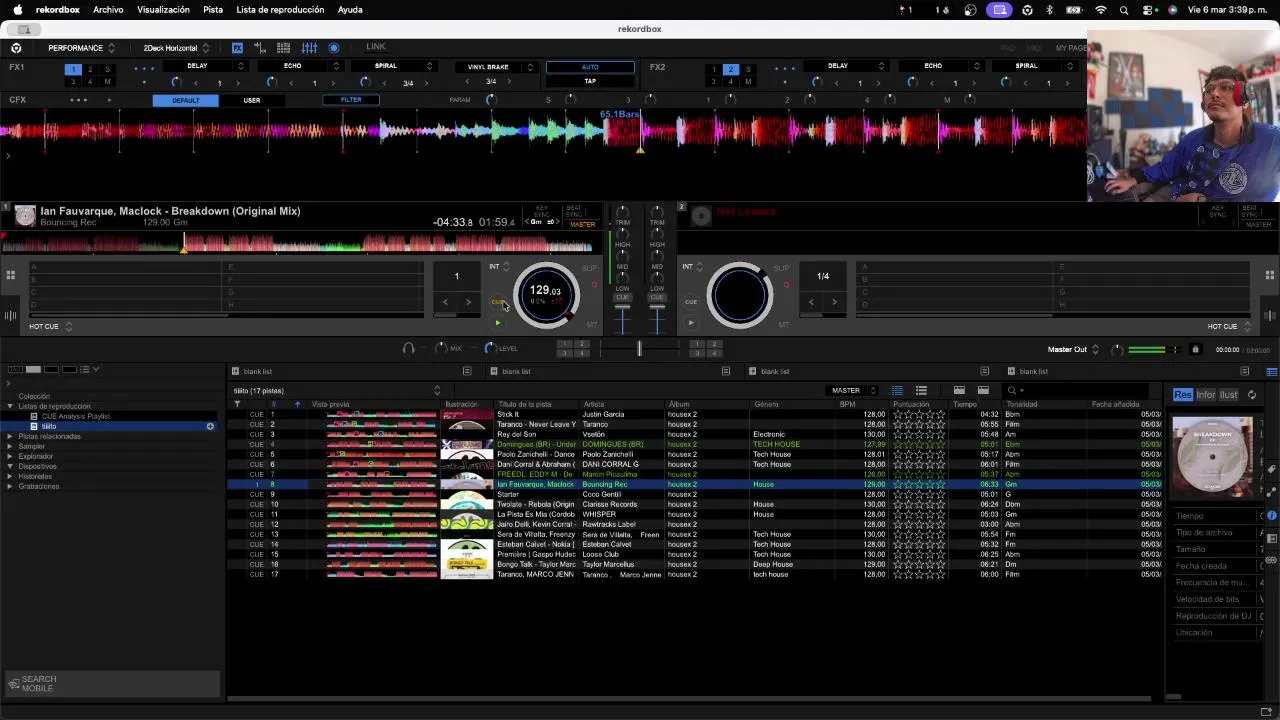Screen dimensions: 1280x720
Task: Open deck 2 HOT CUE mode dropdown
Action: coord(1228,327)
